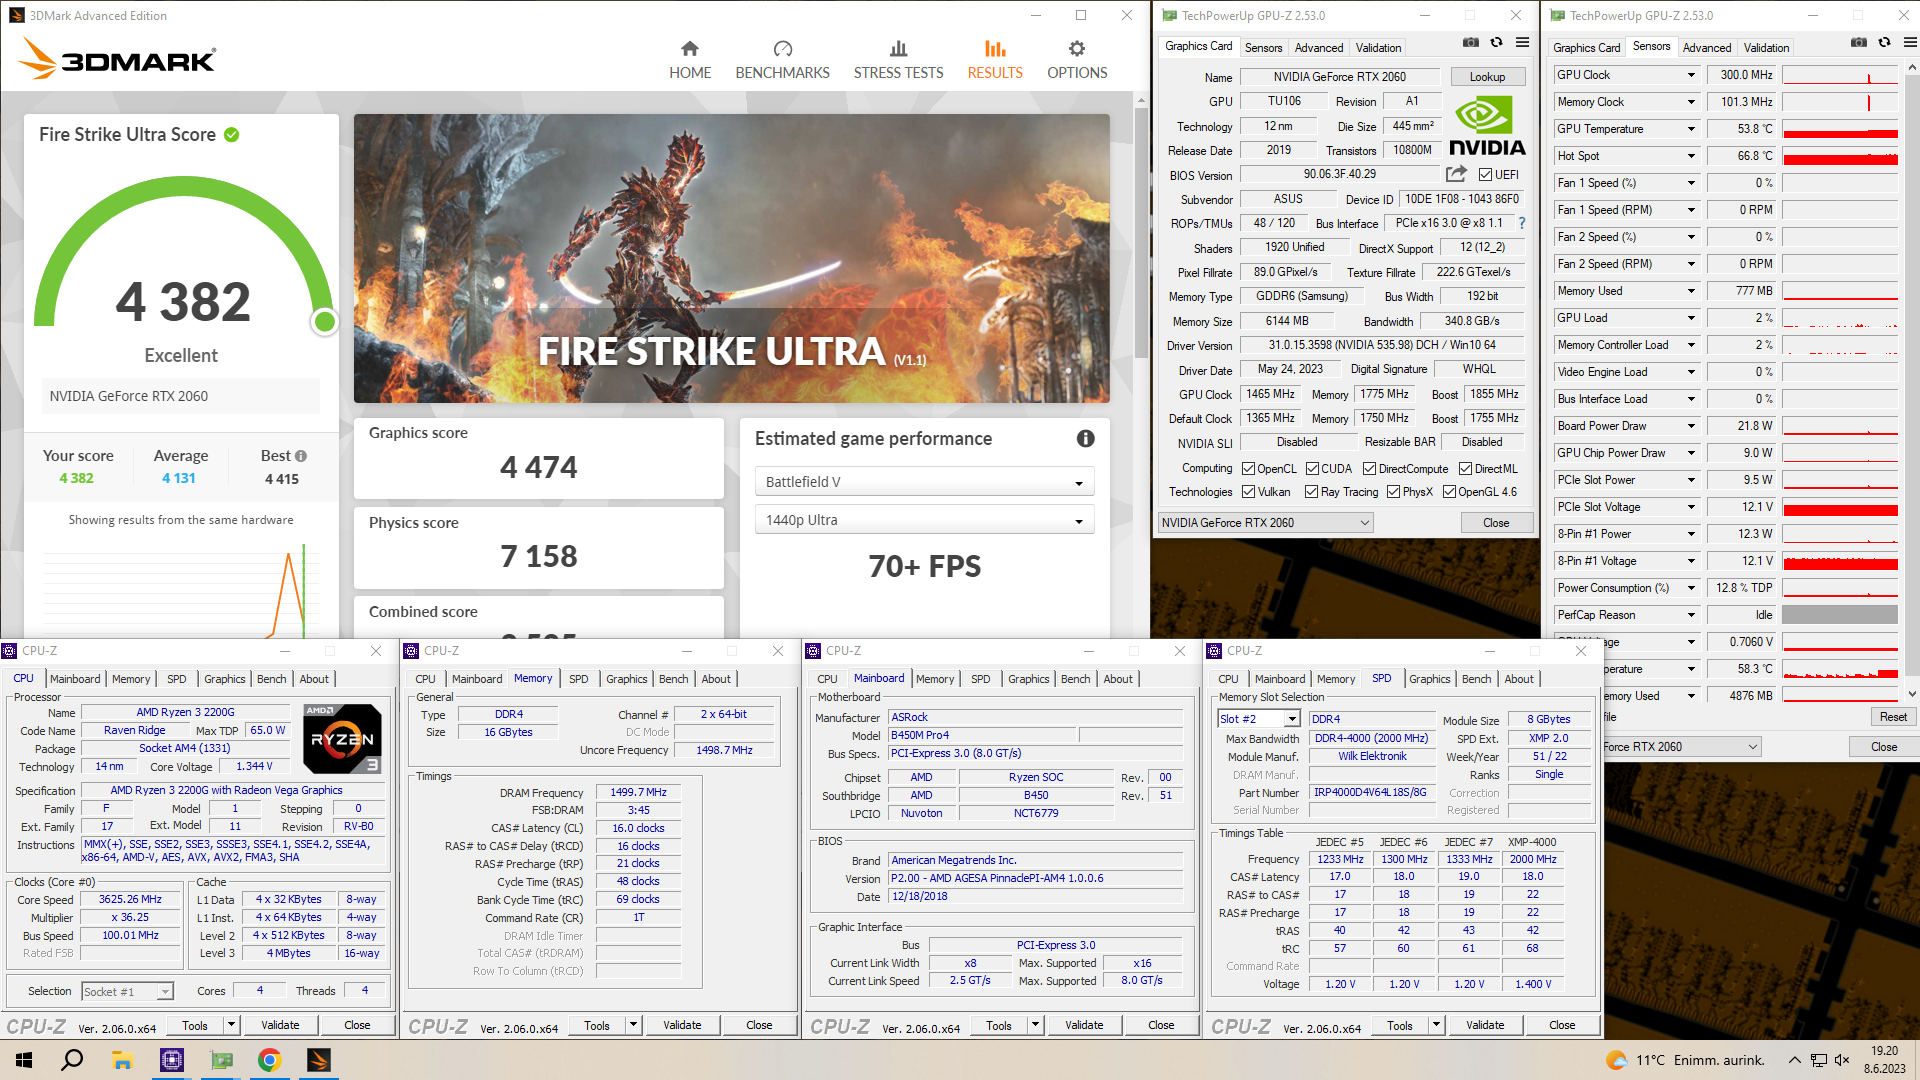
Task: Open the 3DMark Home icon
Action: [690, 48]
